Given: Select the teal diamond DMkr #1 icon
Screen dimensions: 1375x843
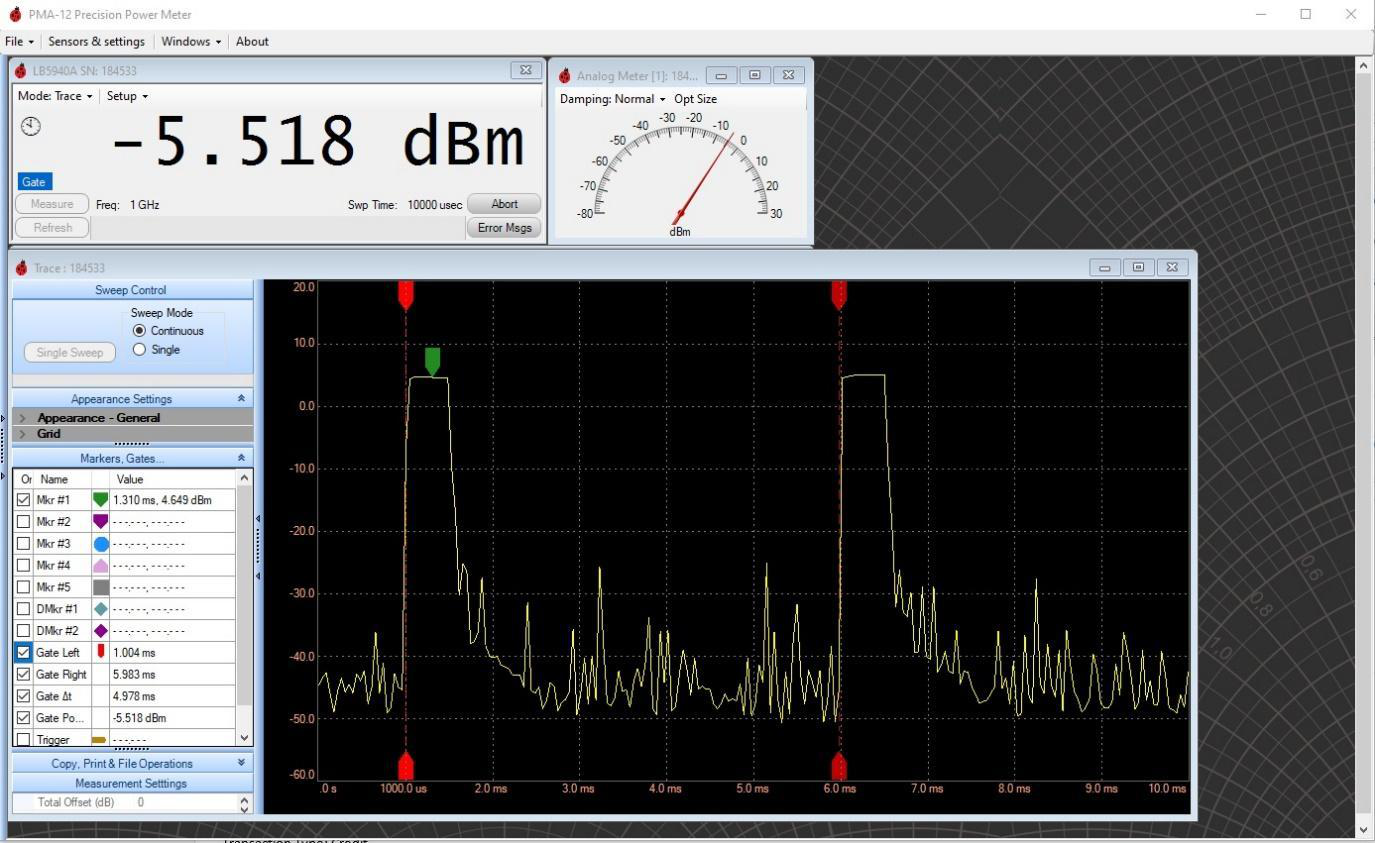Looking at the screenshot, I should coord(100,609).
